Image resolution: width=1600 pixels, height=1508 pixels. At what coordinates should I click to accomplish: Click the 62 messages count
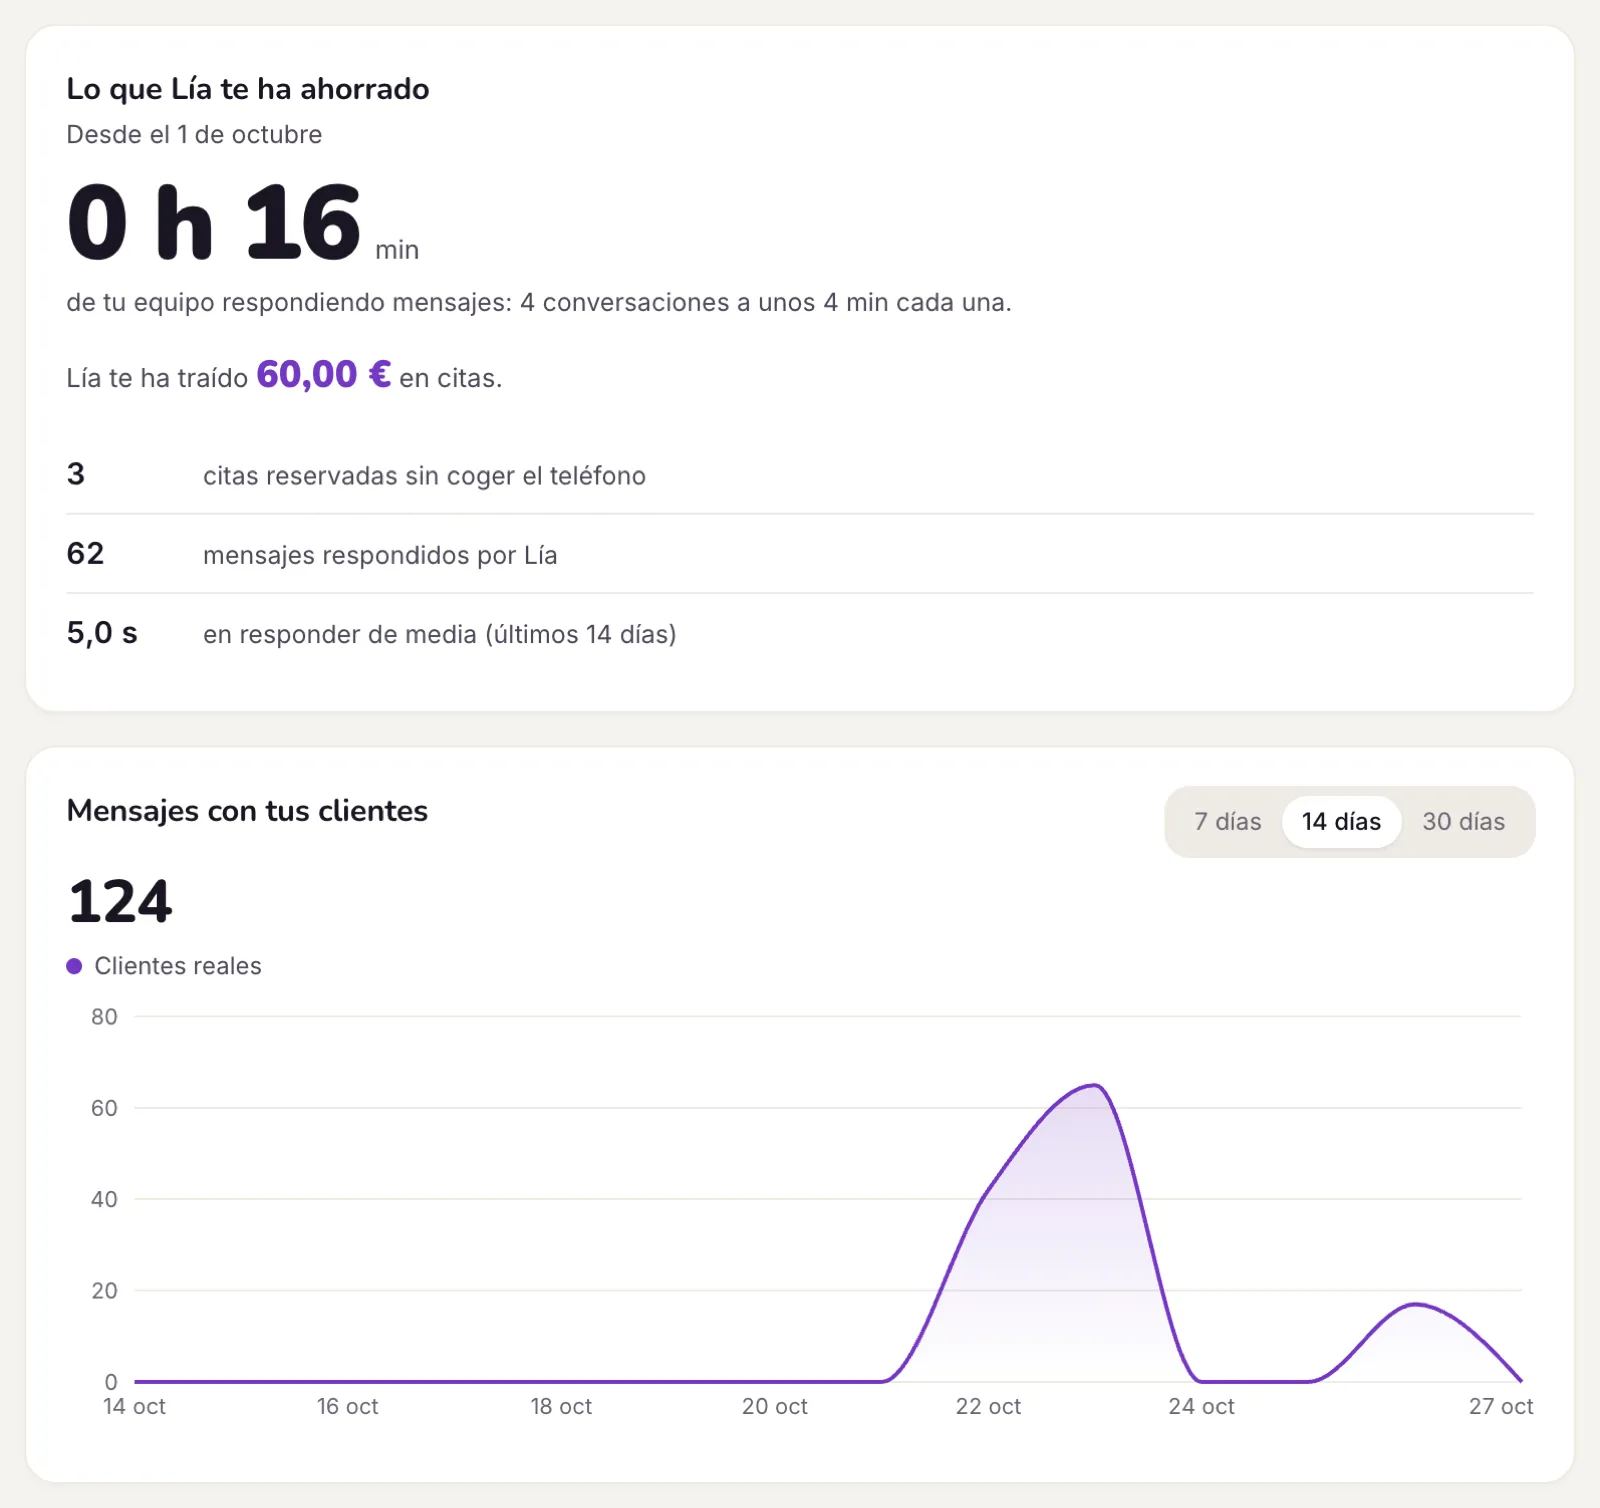click(x=85, y=554)
